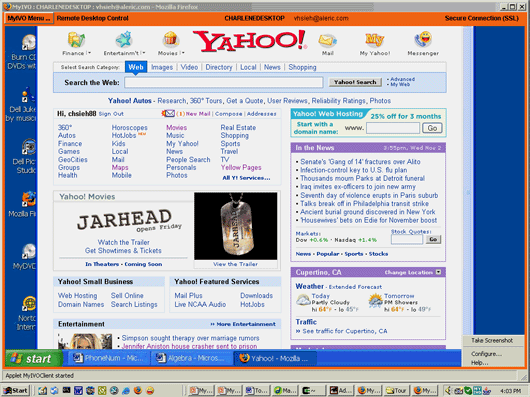Viewport: 530px width, 397px height.
Task: Click the Yahoo! Search button
Action: coord(355,82)
